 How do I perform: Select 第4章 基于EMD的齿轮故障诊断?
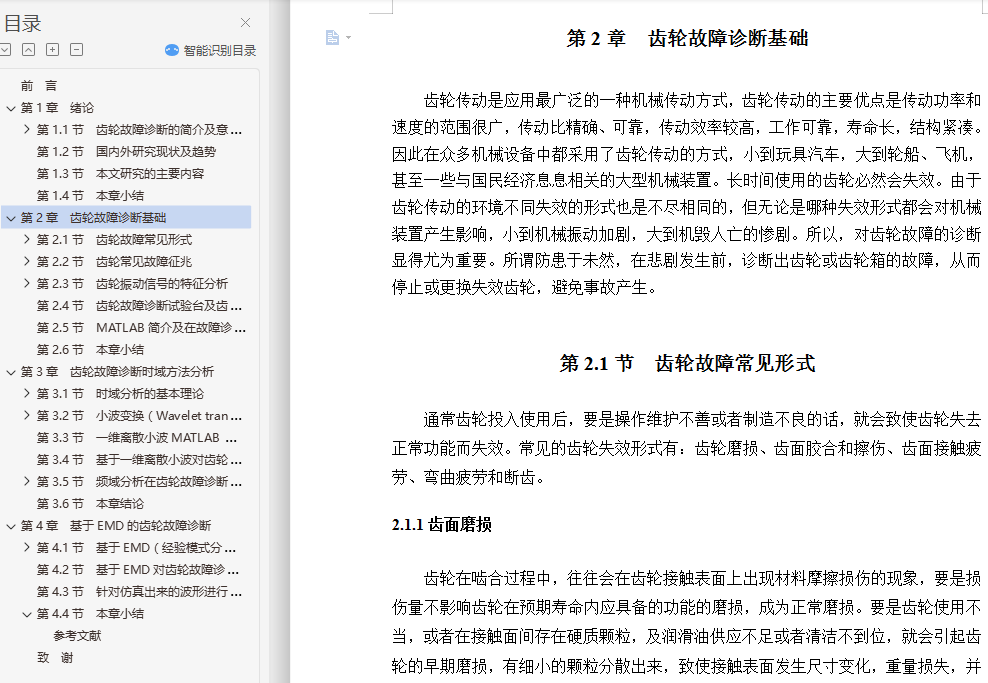pos(116,525)
